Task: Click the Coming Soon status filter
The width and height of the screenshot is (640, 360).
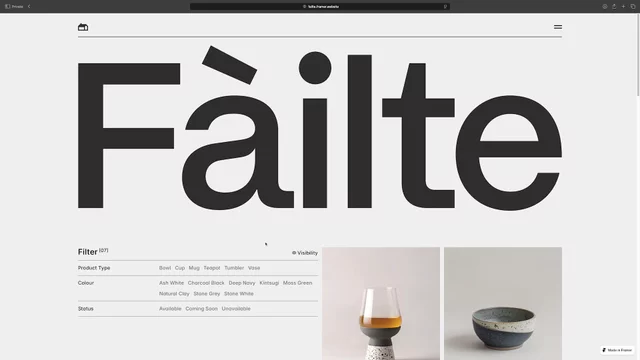Action: point(201,309)
